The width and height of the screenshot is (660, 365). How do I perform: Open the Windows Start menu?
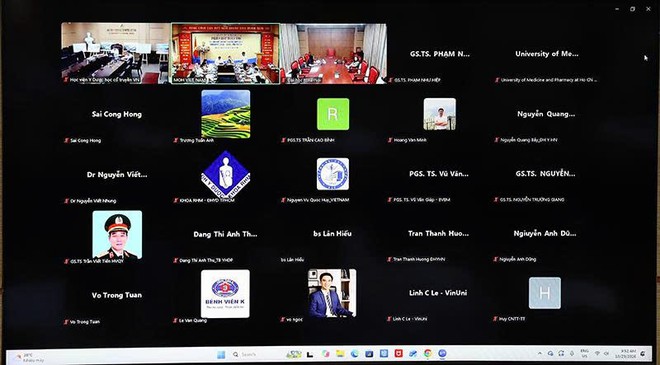pyautogui.click(x=221, y=354)
